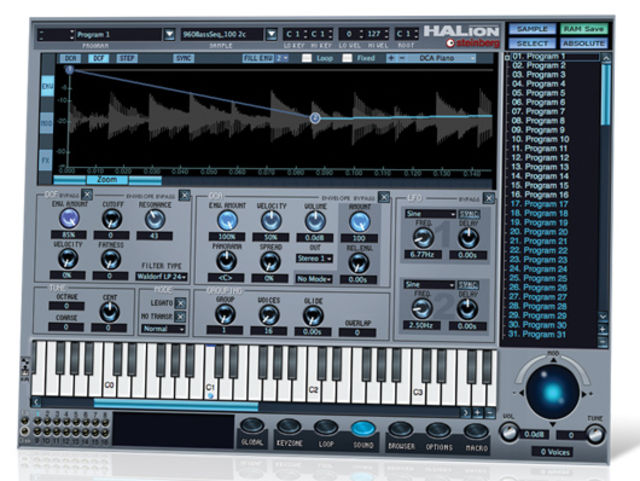Click the Panorama knob
Image resolution: width=640 pixels, height=481 pixels.
(226, 261)
